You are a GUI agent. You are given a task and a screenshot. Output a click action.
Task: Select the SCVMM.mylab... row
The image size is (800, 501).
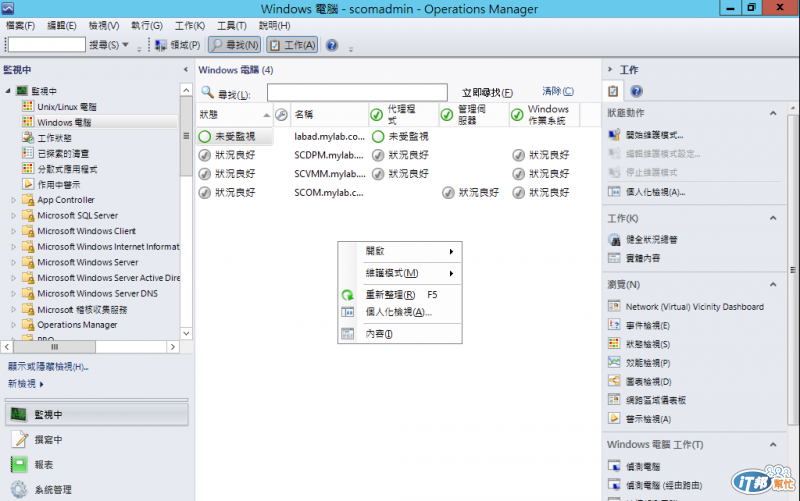(x=398, y=174)
